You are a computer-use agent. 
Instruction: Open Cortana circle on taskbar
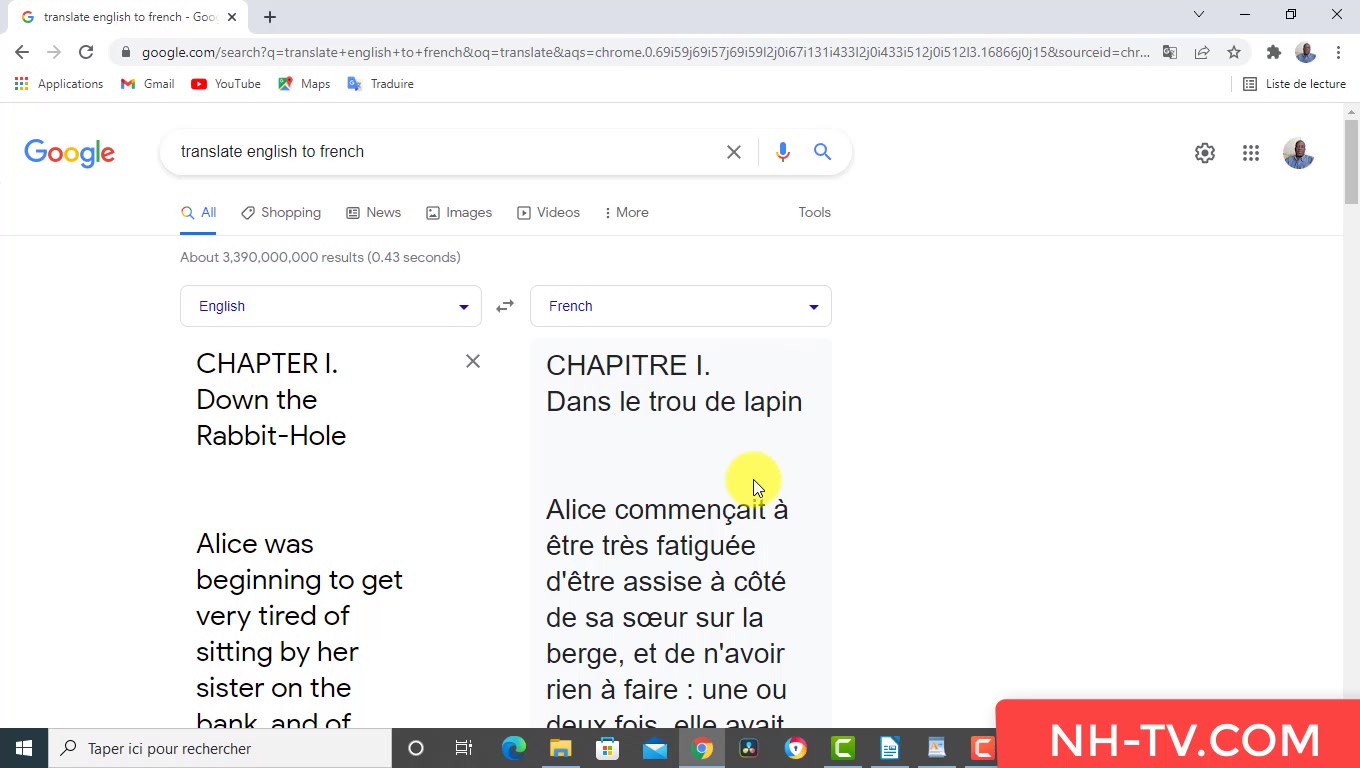(416, 748)
